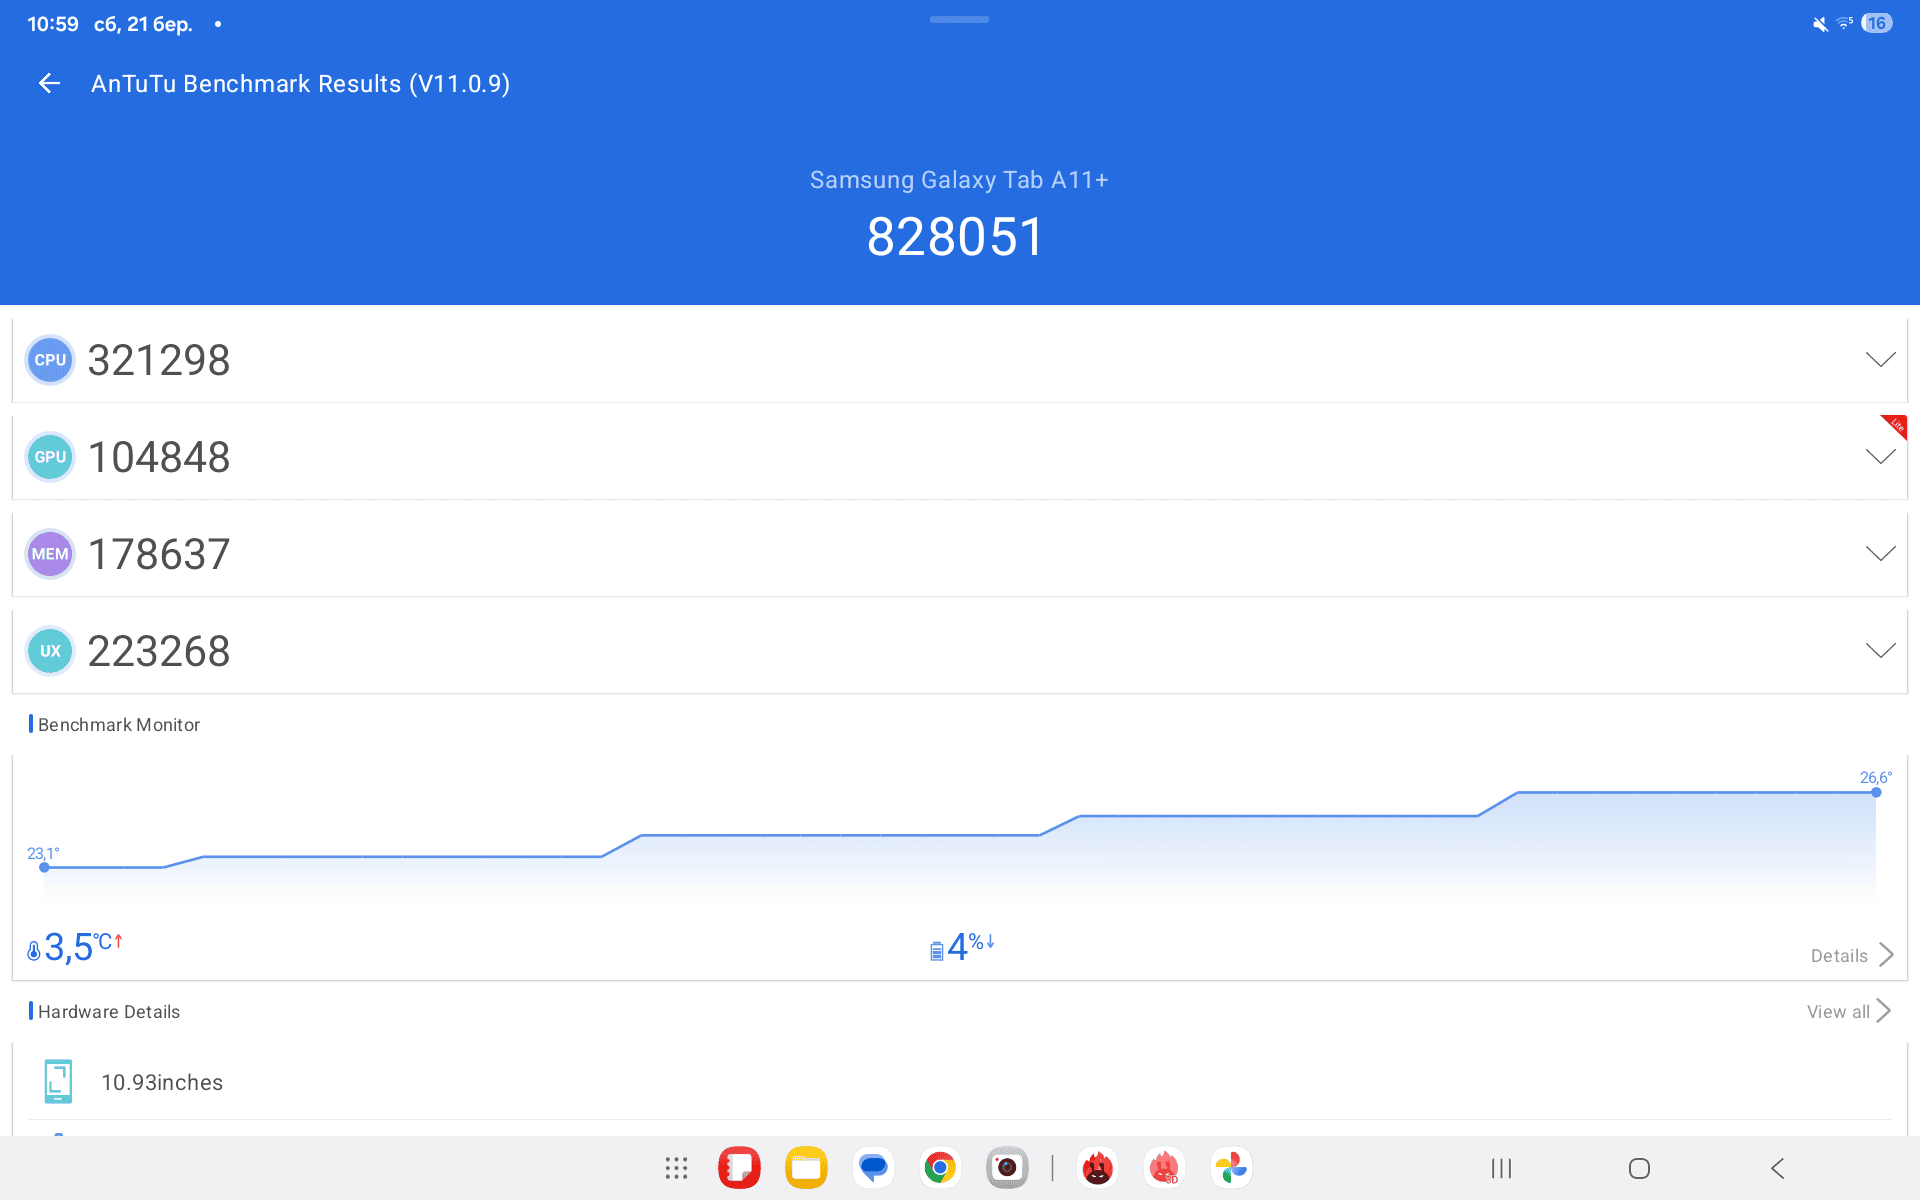This screenshot has width=1920, height=1200.
Task: Show recent apps with navigation button
Action: pos(1501,1168)
